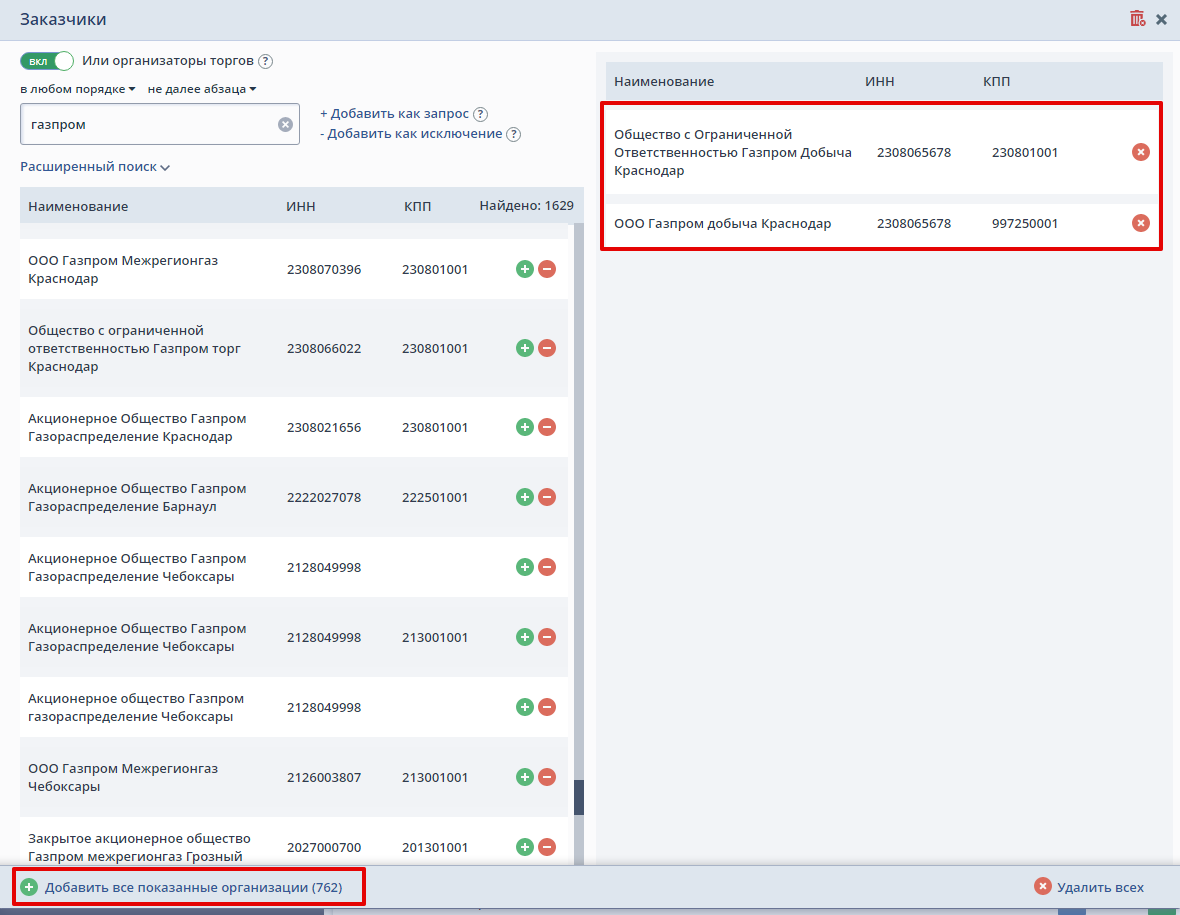Add Газпром межрегионгаз Грозный with plus icon
Screen dimensions: 1180x915
point(525,847)
